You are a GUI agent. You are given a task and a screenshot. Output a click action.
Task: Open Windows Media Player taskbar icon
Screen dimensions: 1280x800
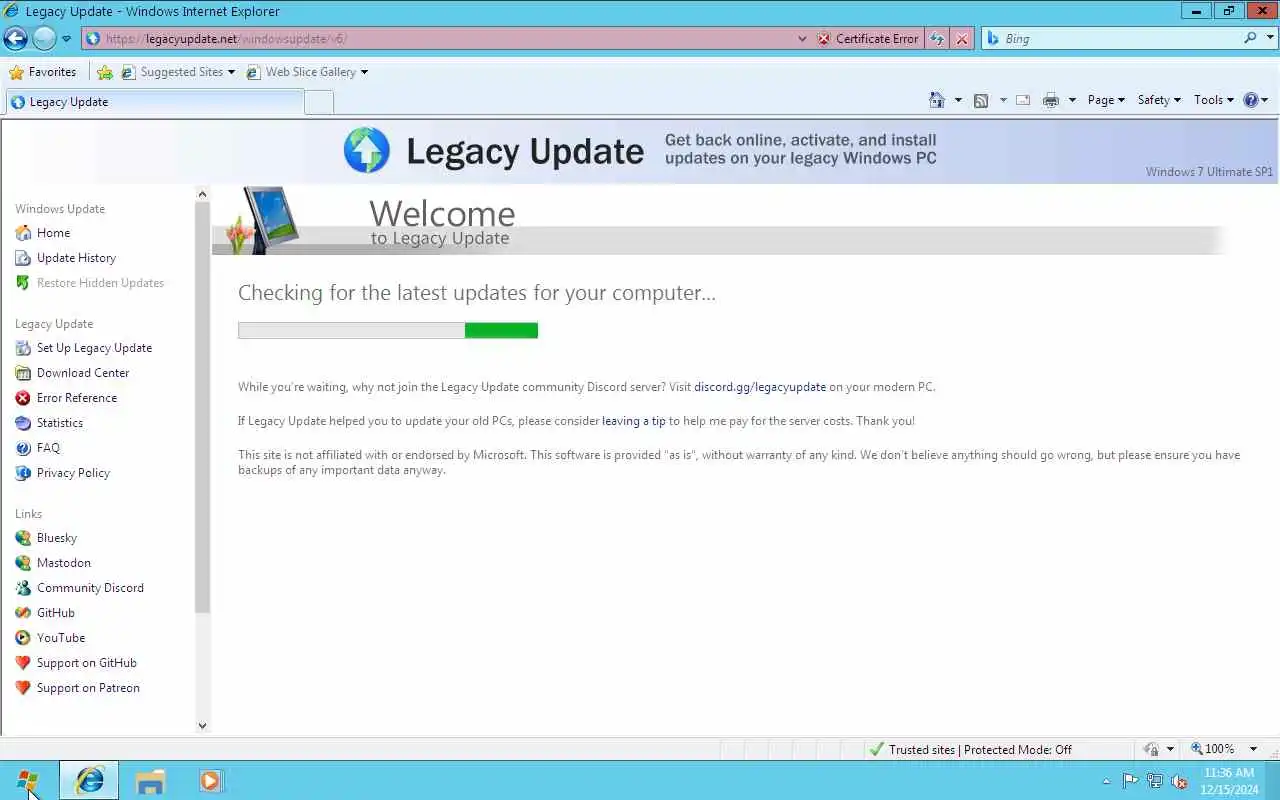click(x=211, y=781)
